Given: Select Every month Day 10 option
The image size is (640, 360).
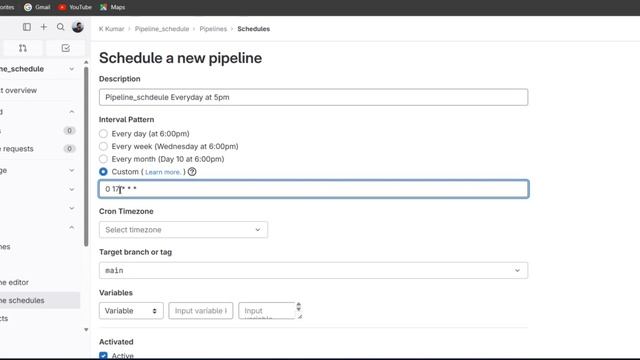Looking at the screenshot, I should [x=103, y=159].
